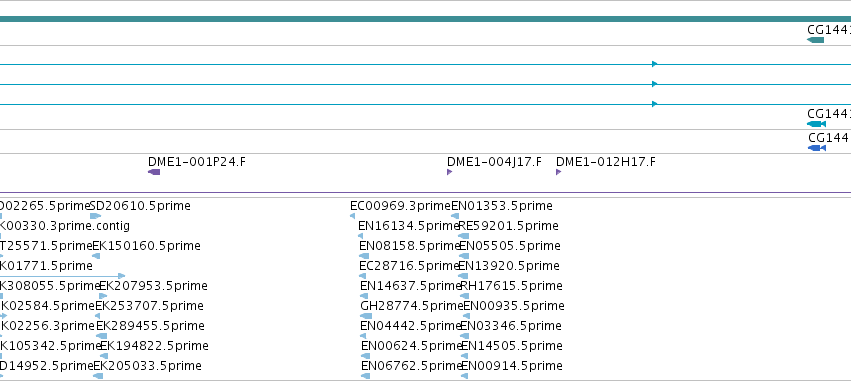Select the EK207953.5prime feature glyph
The width and height of the screenshot is (851, 381).
coord(103,296)
